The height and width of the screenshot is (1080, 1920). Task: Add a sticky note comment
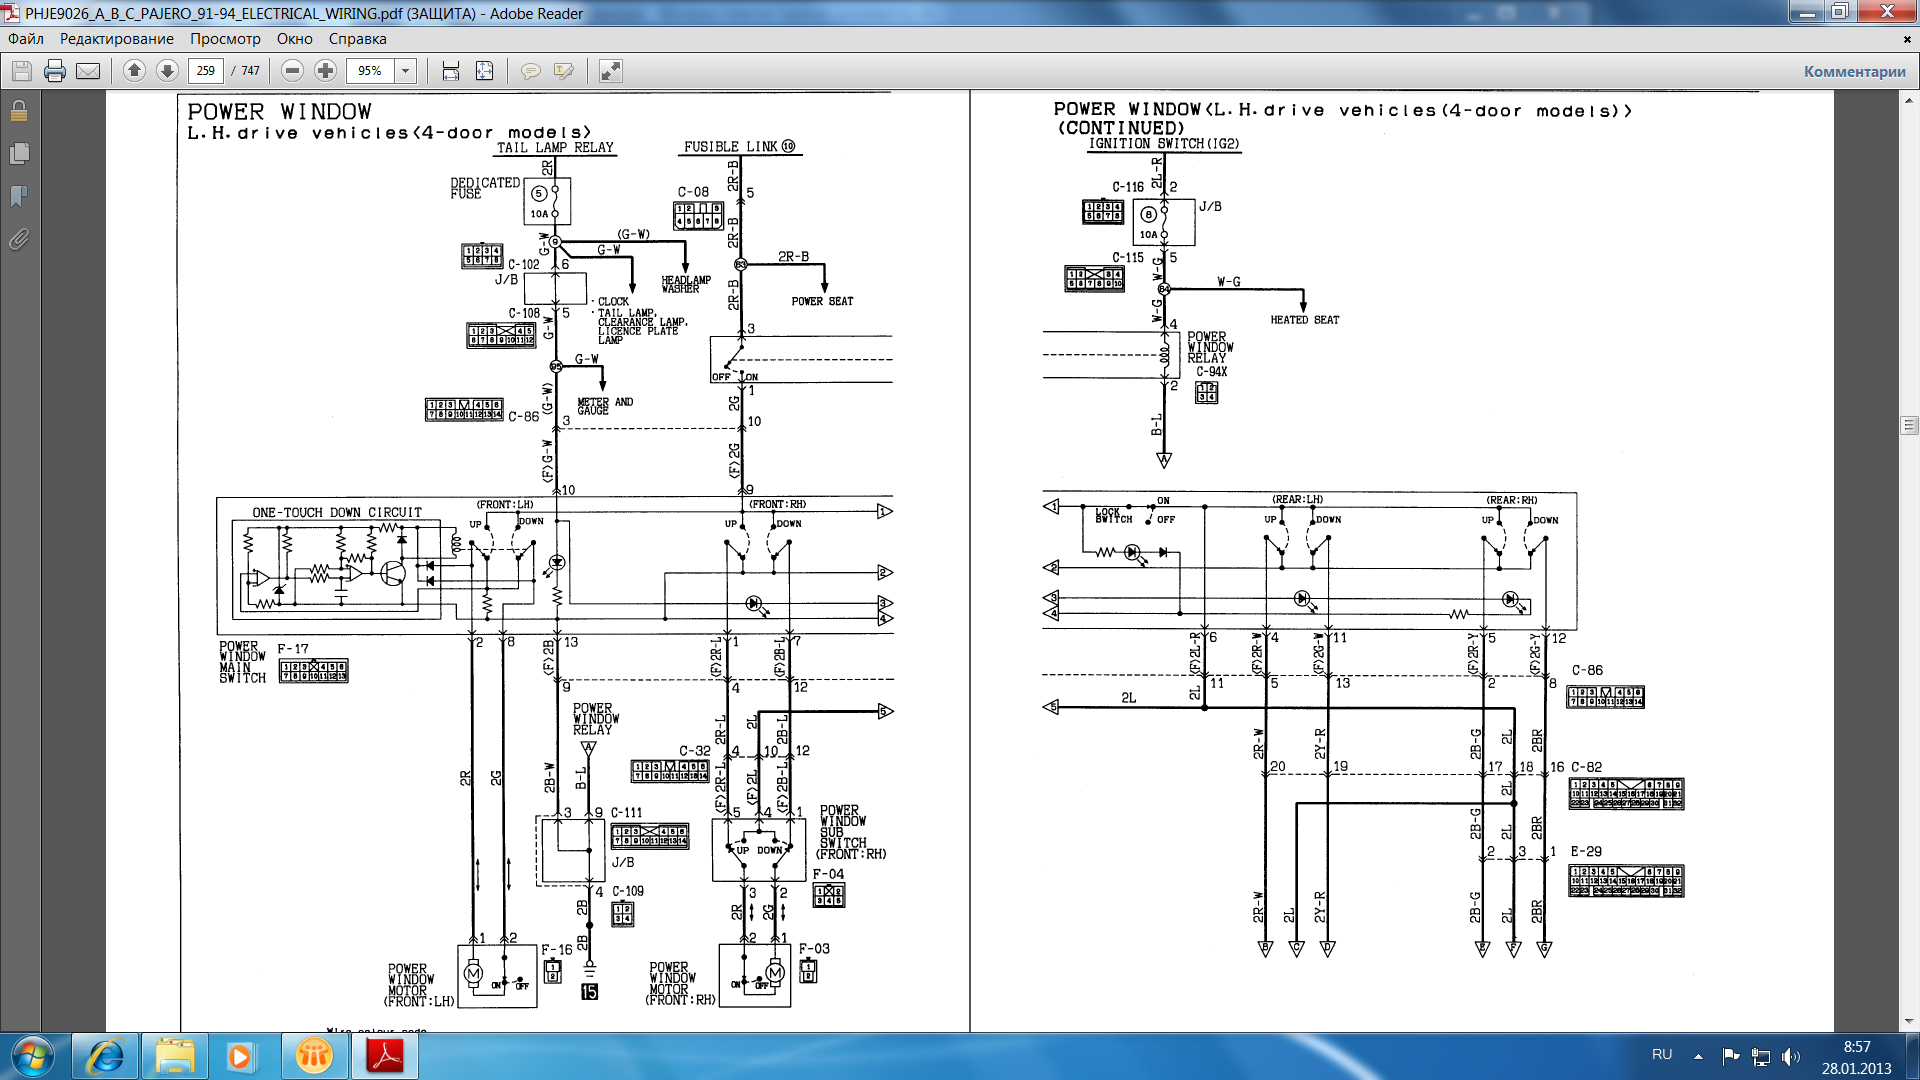pyautogui.click(x=530, y=71)
